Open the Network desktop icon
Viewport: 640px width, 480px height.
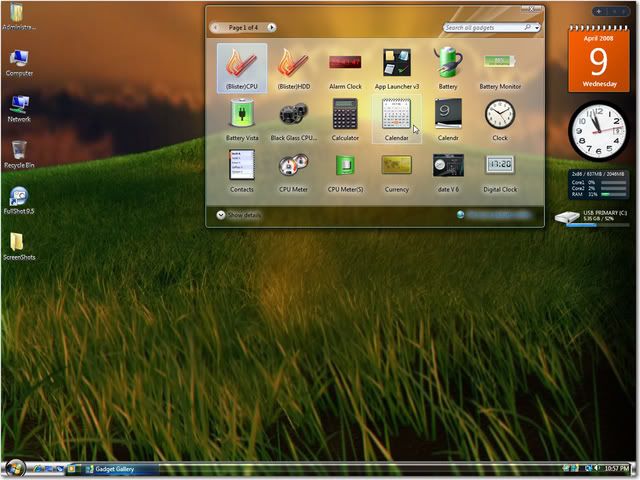coord(19,109)
